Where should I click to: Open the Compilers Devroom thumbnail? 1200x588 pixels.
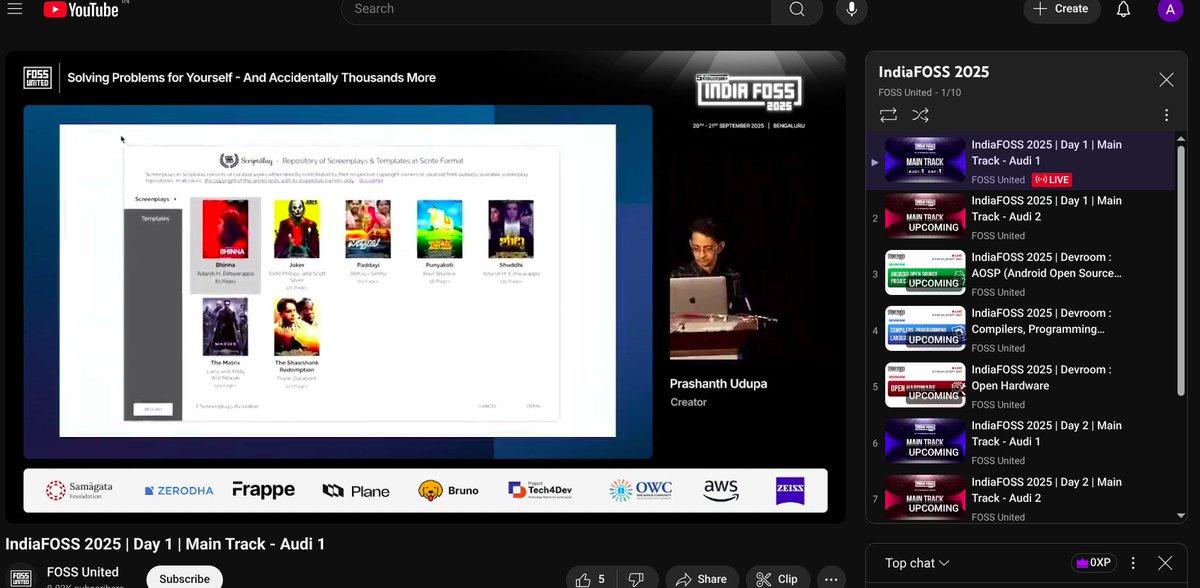(925, 328)
